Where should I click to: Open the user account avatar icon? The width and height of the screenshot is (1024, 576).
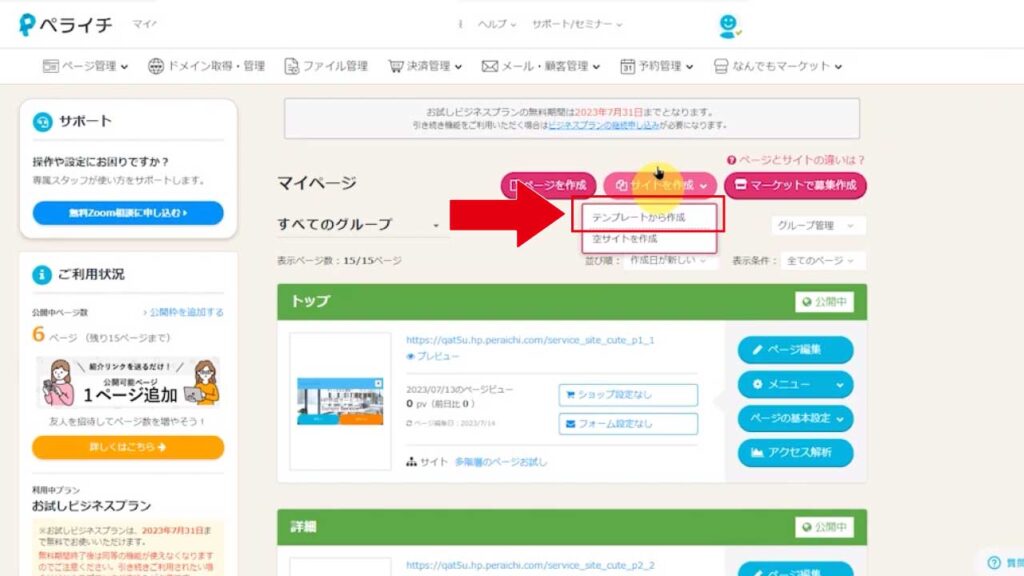point(729,25)
